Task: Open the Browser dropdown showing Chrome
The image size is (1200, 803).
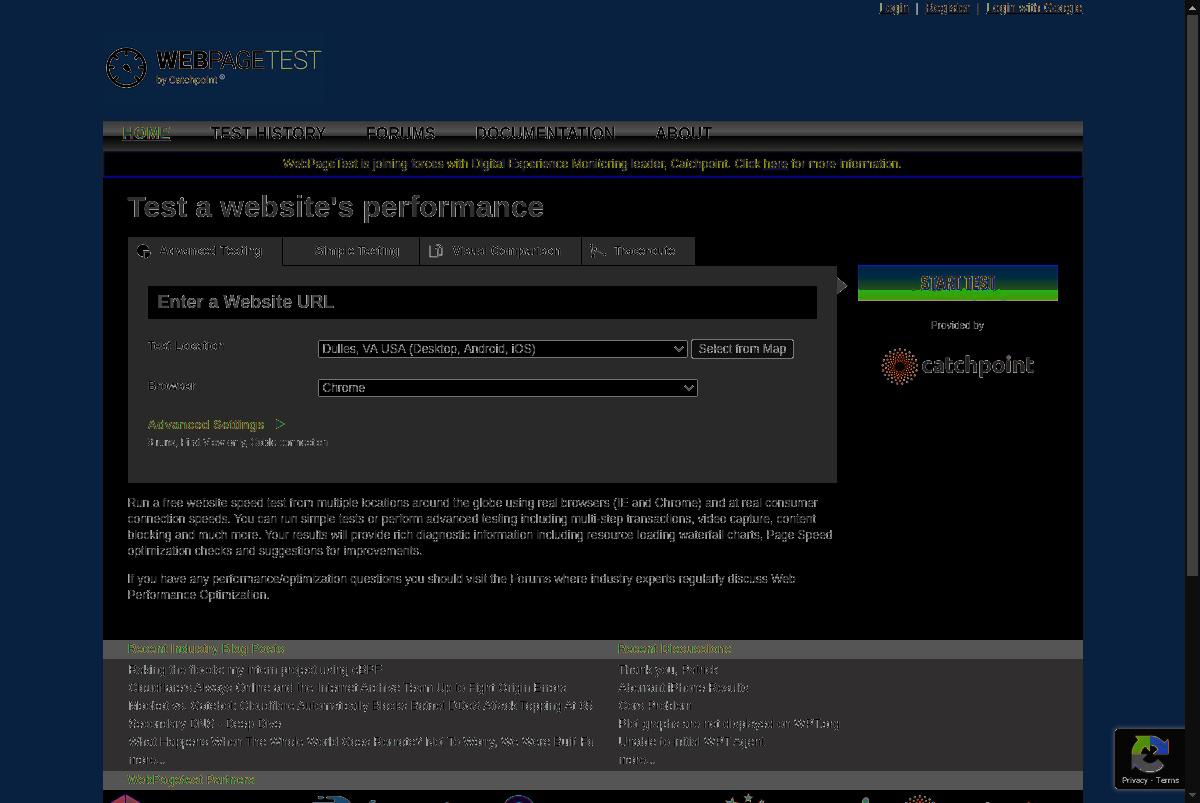Action: point(508,388)
